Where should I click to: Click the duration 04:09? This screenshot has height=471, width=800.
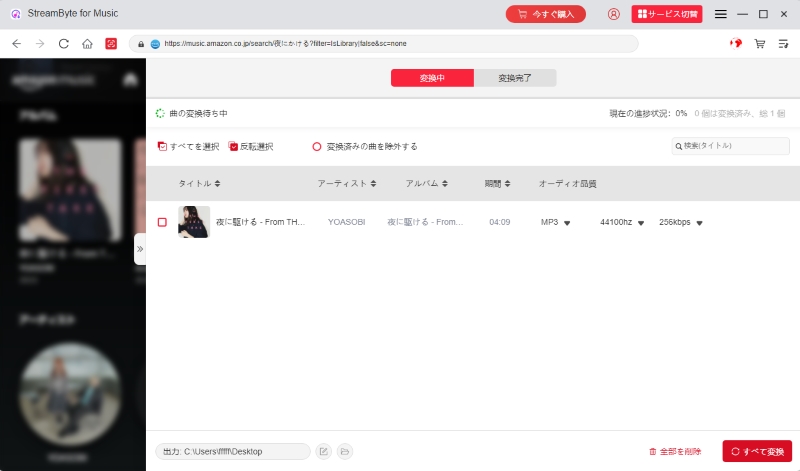pos(499,222)
